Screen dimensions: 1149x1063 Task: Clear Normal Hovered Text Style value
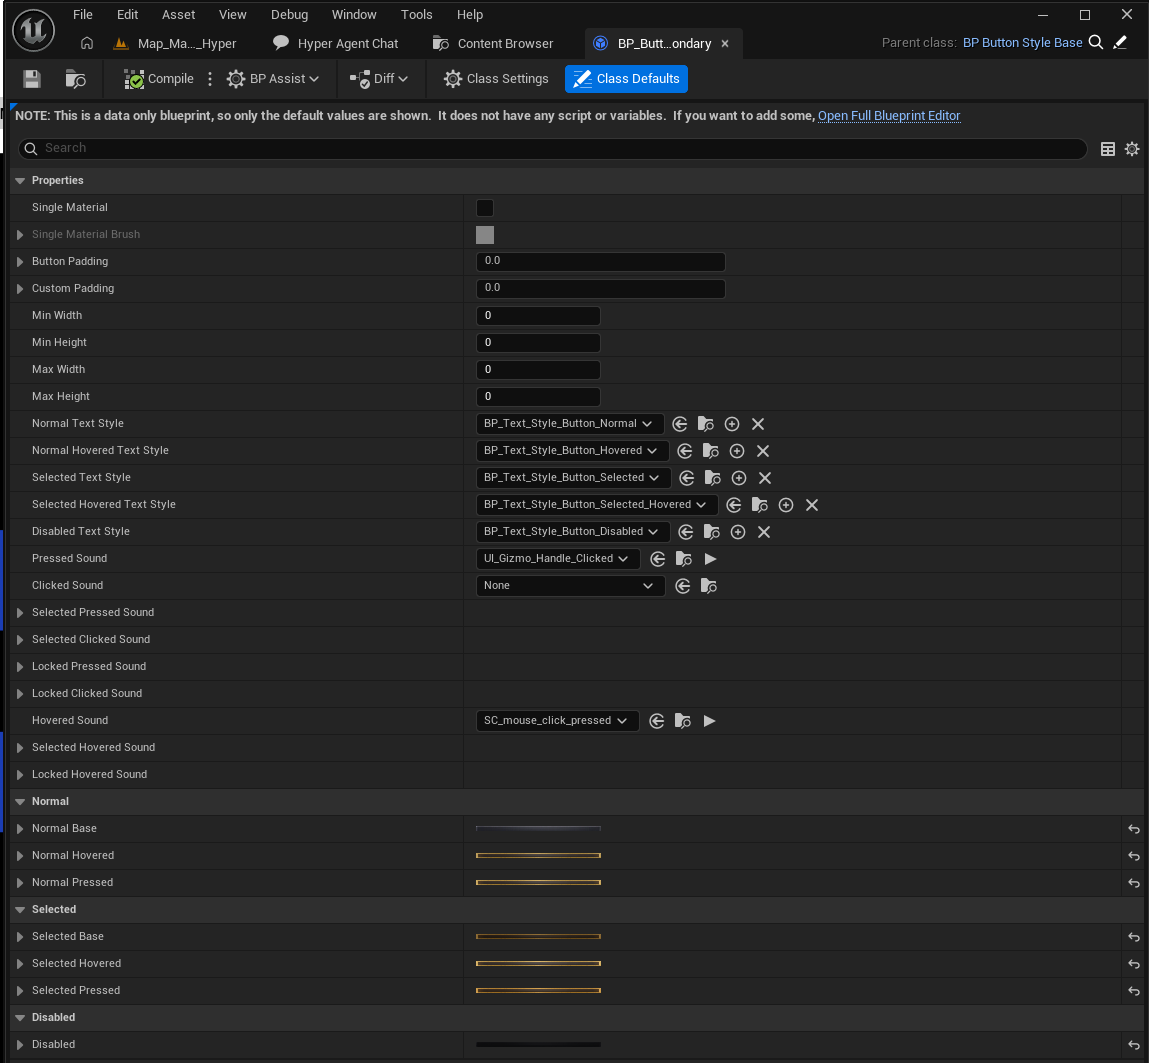point(764,451)
